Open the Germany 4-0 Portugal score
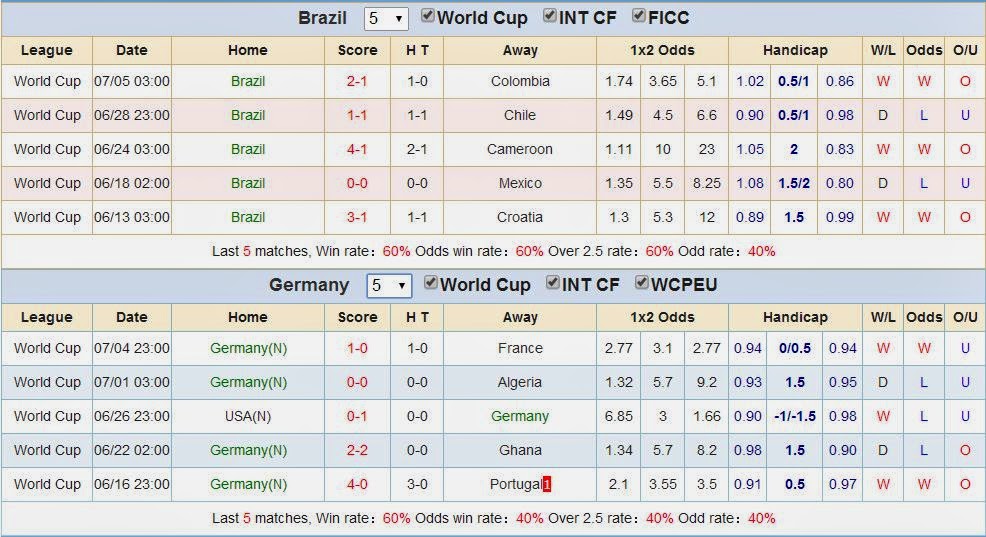This screenshot has height=537, width=986. pos(357,484)
